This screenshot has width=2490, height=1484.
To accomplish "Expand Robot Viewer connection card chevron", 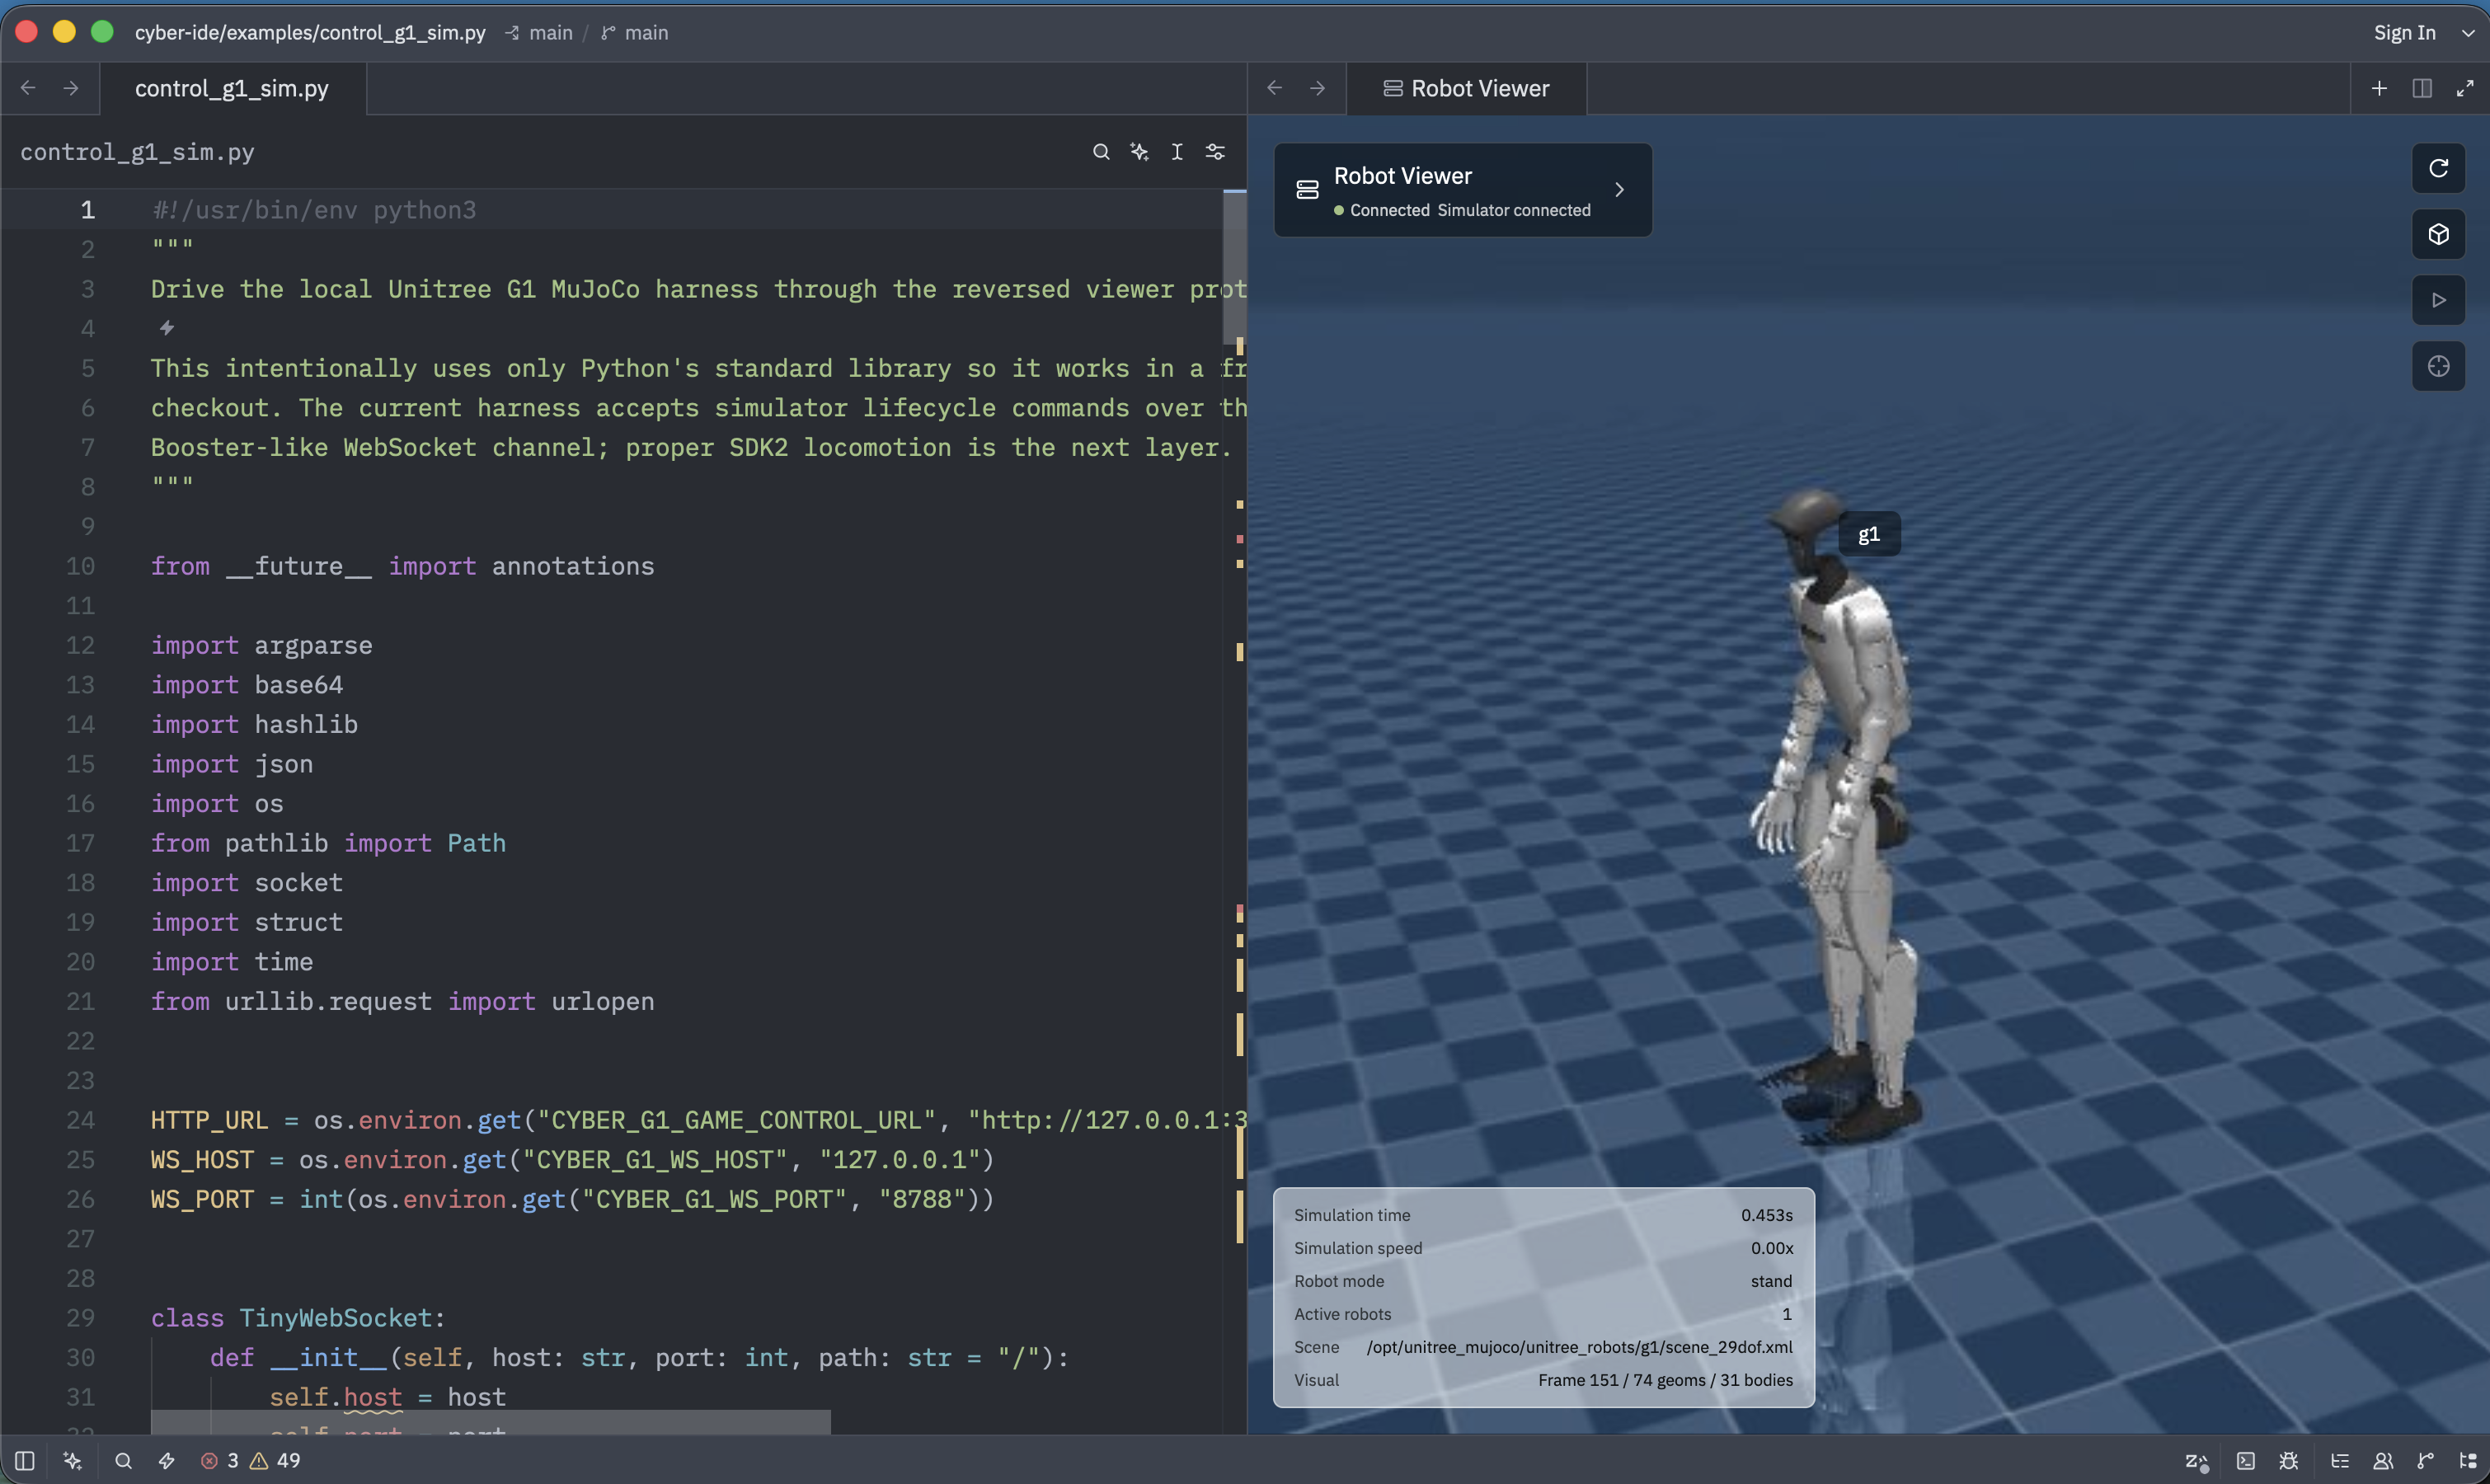I will click(x=1619, y=190).
